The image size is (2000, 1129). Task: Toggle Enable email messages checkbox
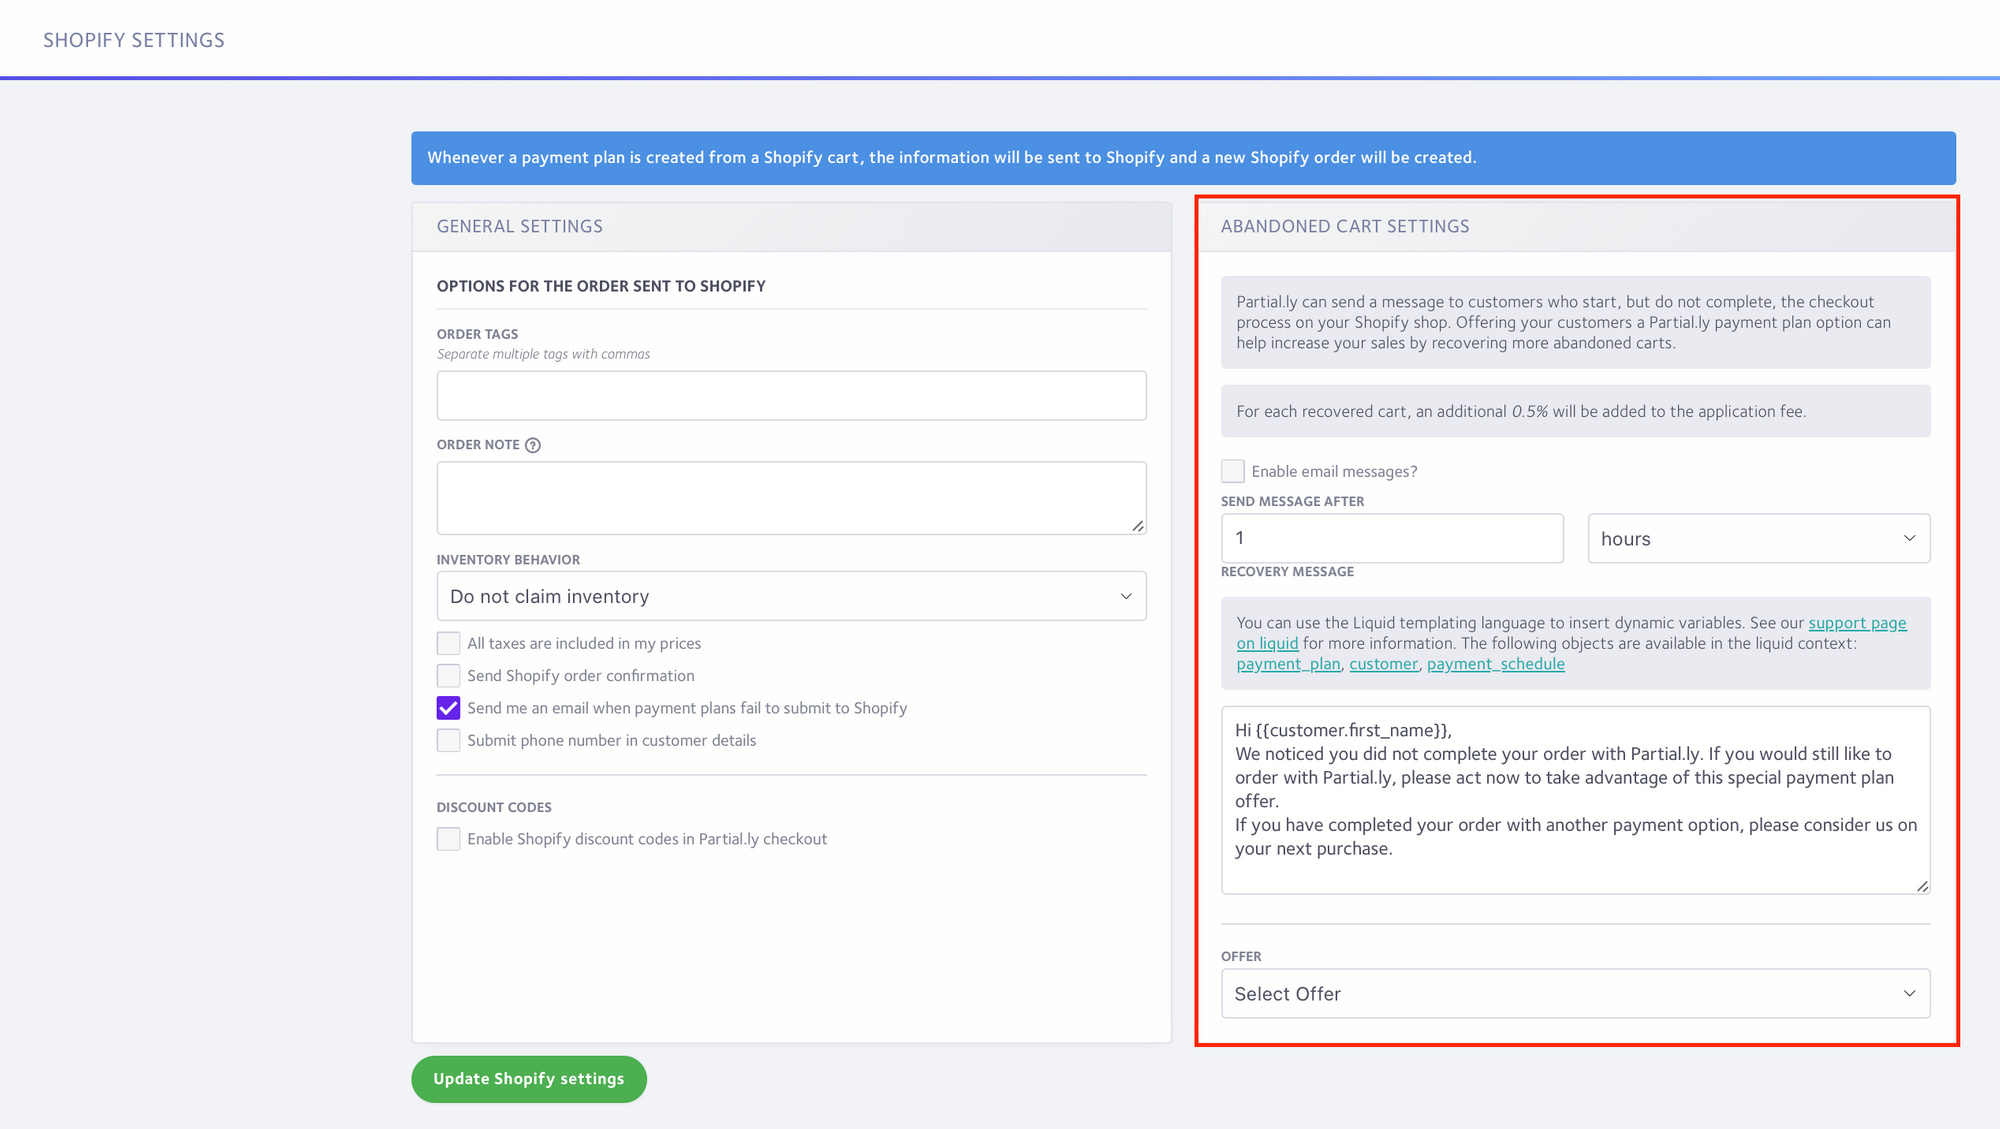[1232, 471]
